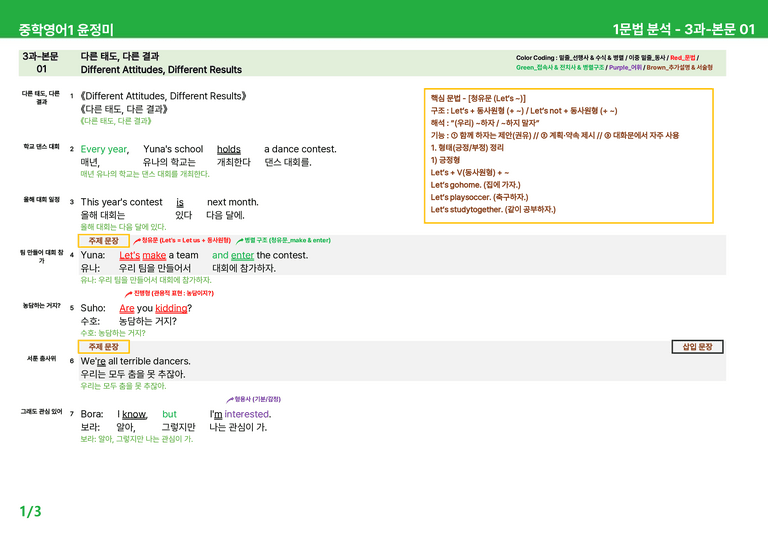The height and width of the screenshot is (543, 768).
Task: Select the phrase "a dance contest."
Action: click(x=300, y=149)
